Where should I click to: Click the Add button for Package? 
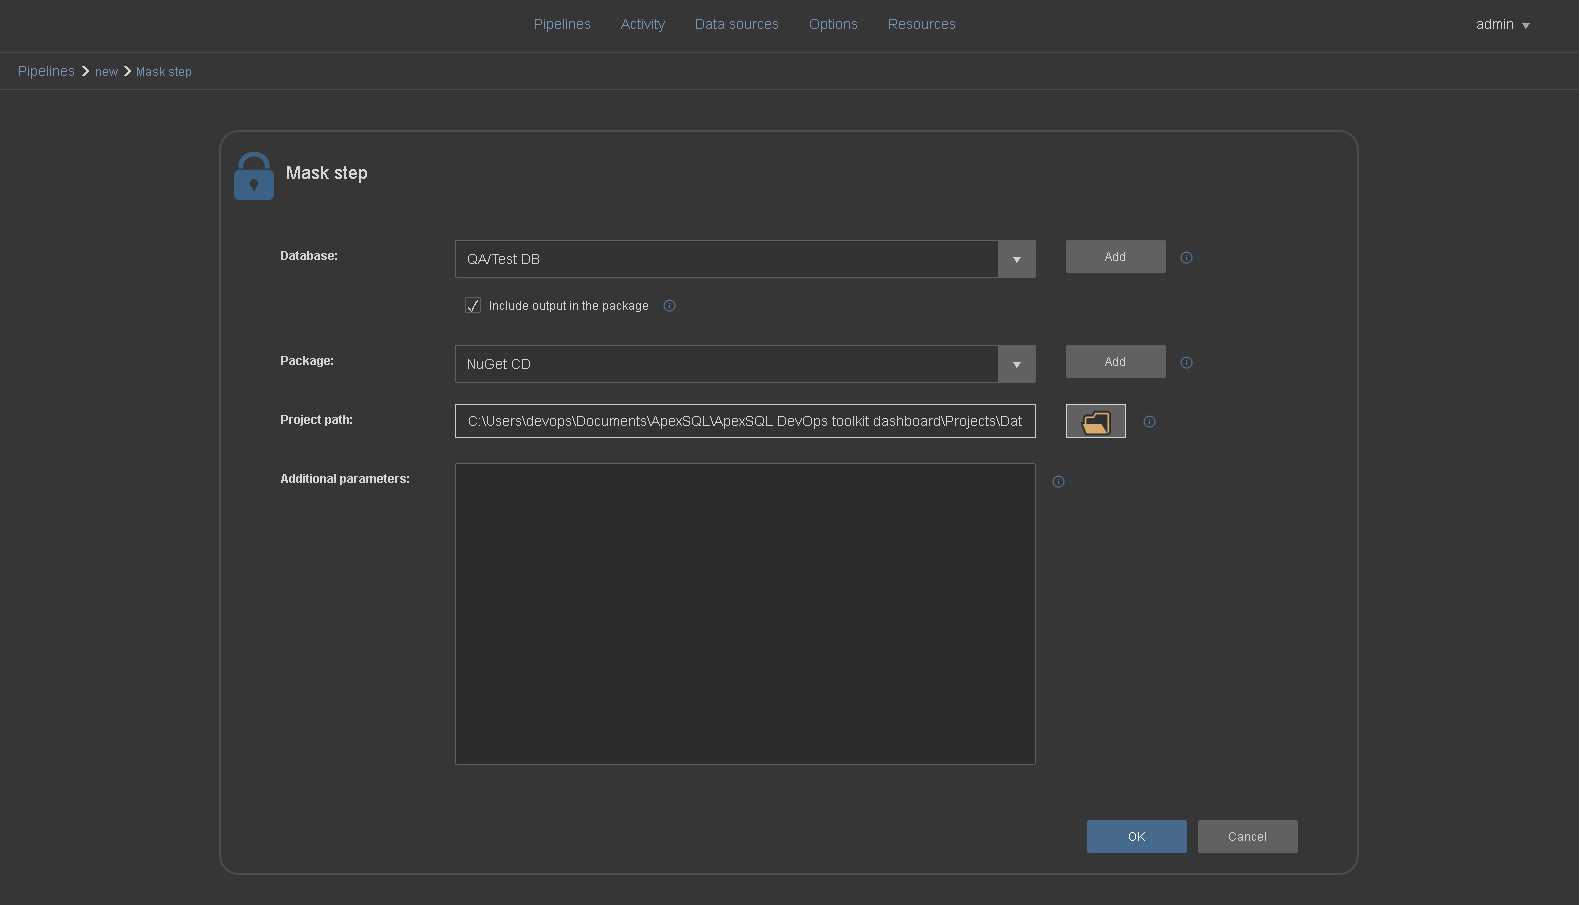(1116, 362)
